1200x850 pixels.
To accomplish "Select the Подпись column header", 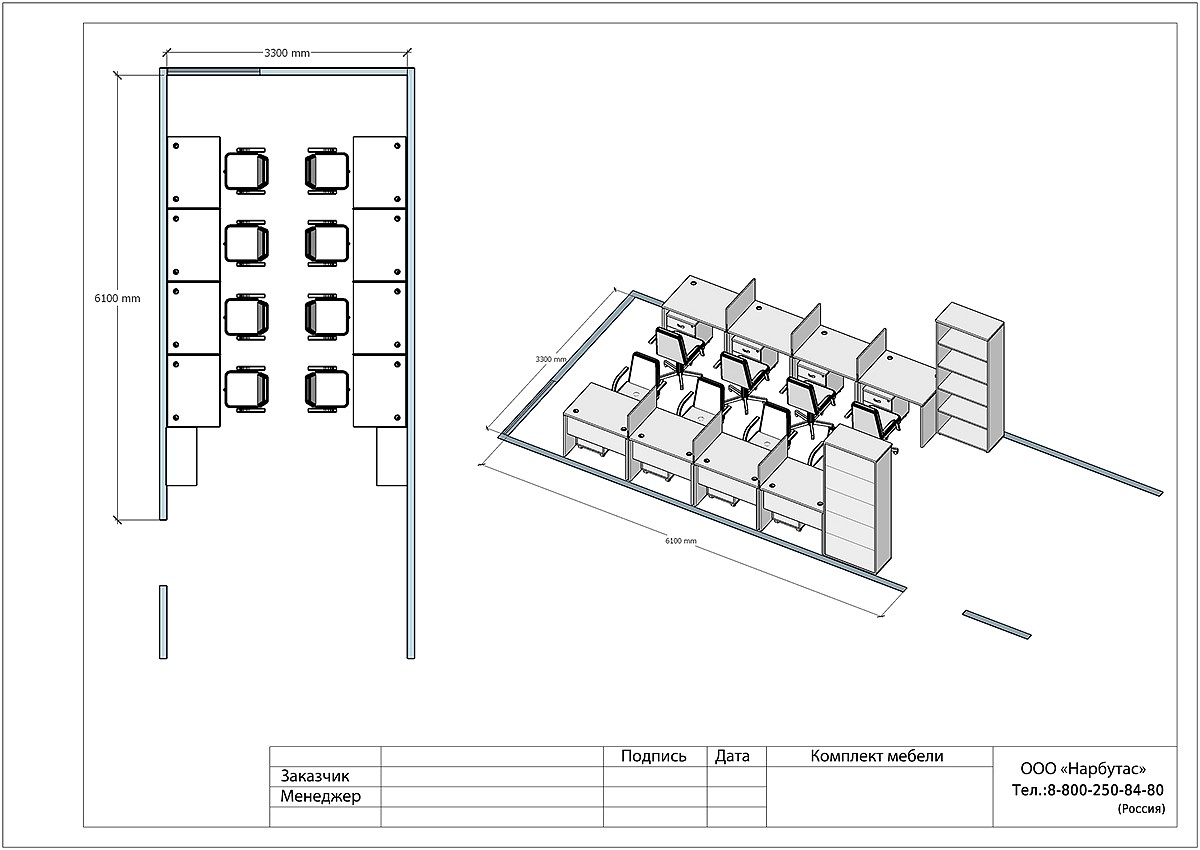I will [x=654, y=757].
